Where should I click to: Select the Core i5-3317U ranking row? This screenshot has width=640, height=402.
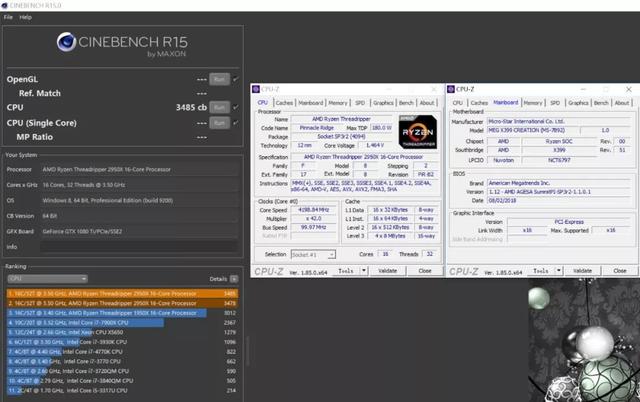(122, 391)
